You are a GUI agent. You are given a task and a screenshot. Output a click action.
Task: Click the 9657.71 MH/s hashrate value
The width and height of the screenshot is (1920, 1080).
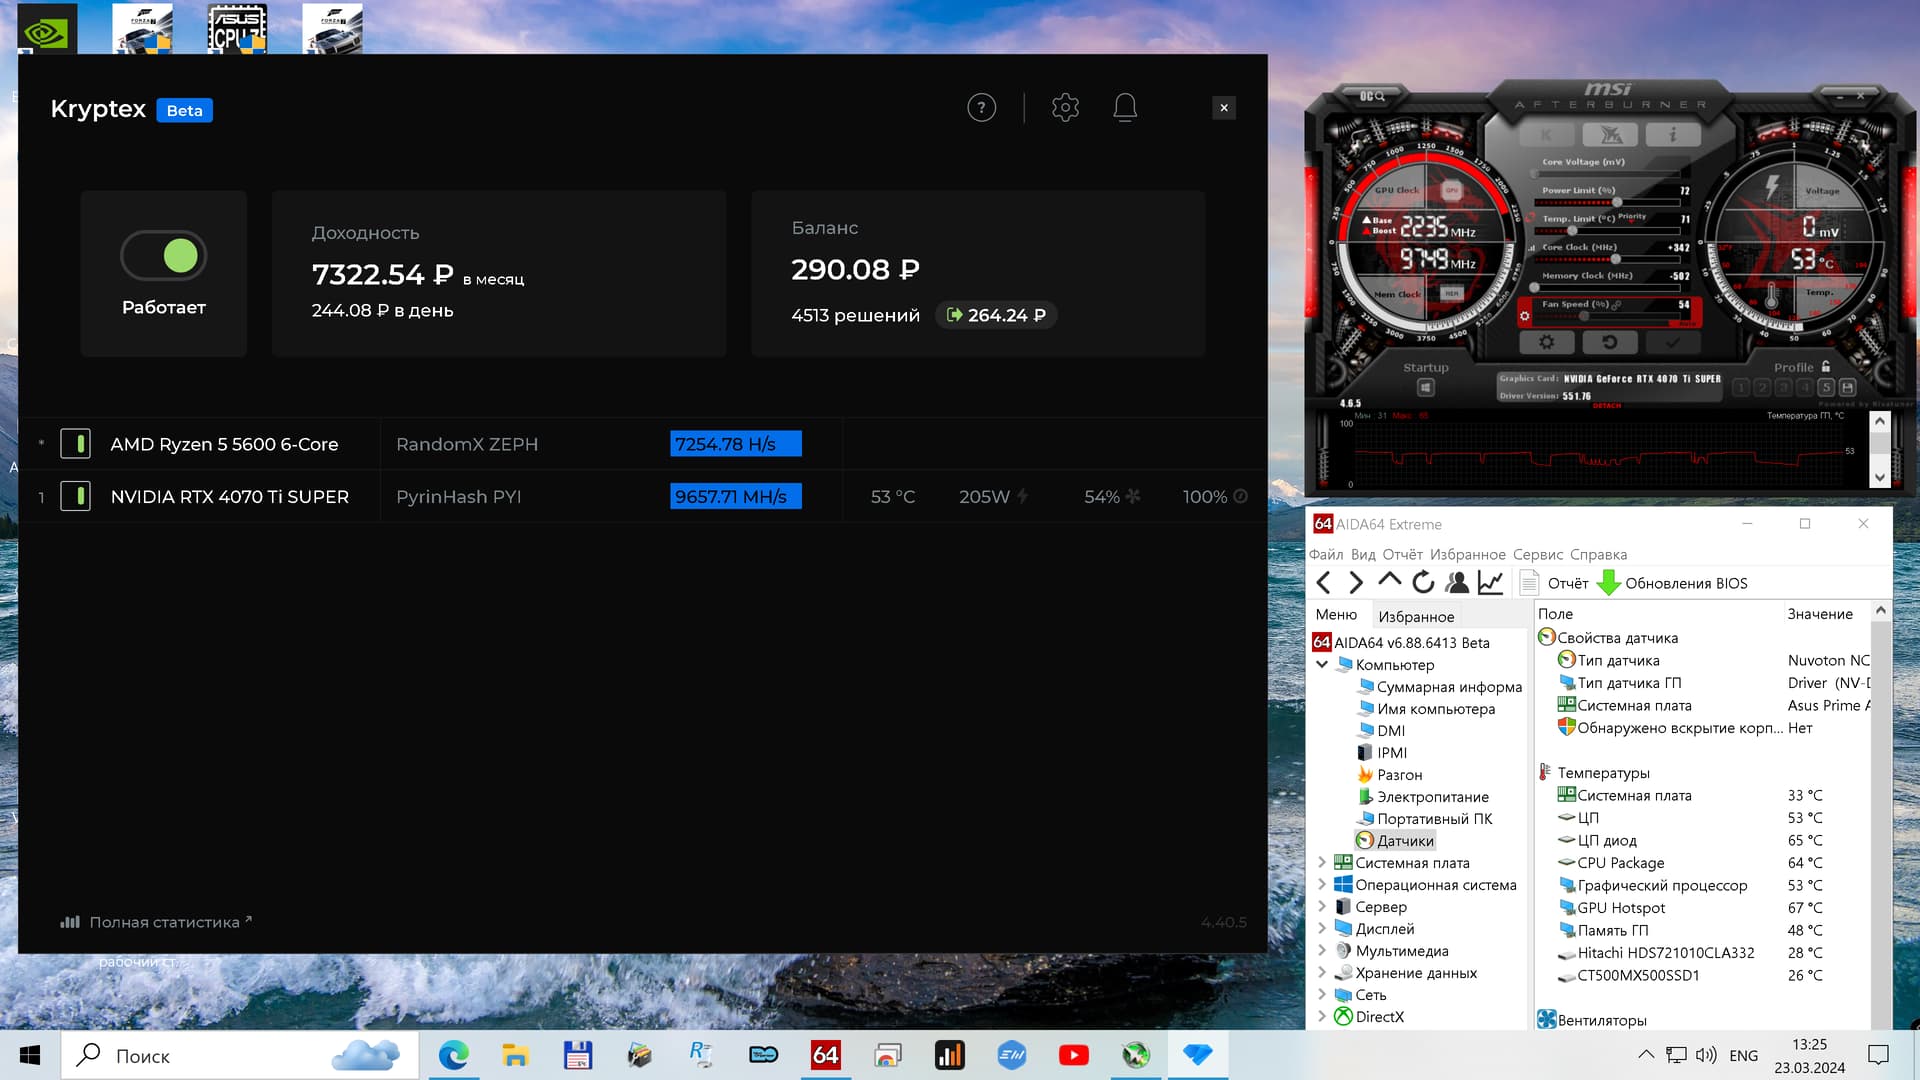[736, 497]
